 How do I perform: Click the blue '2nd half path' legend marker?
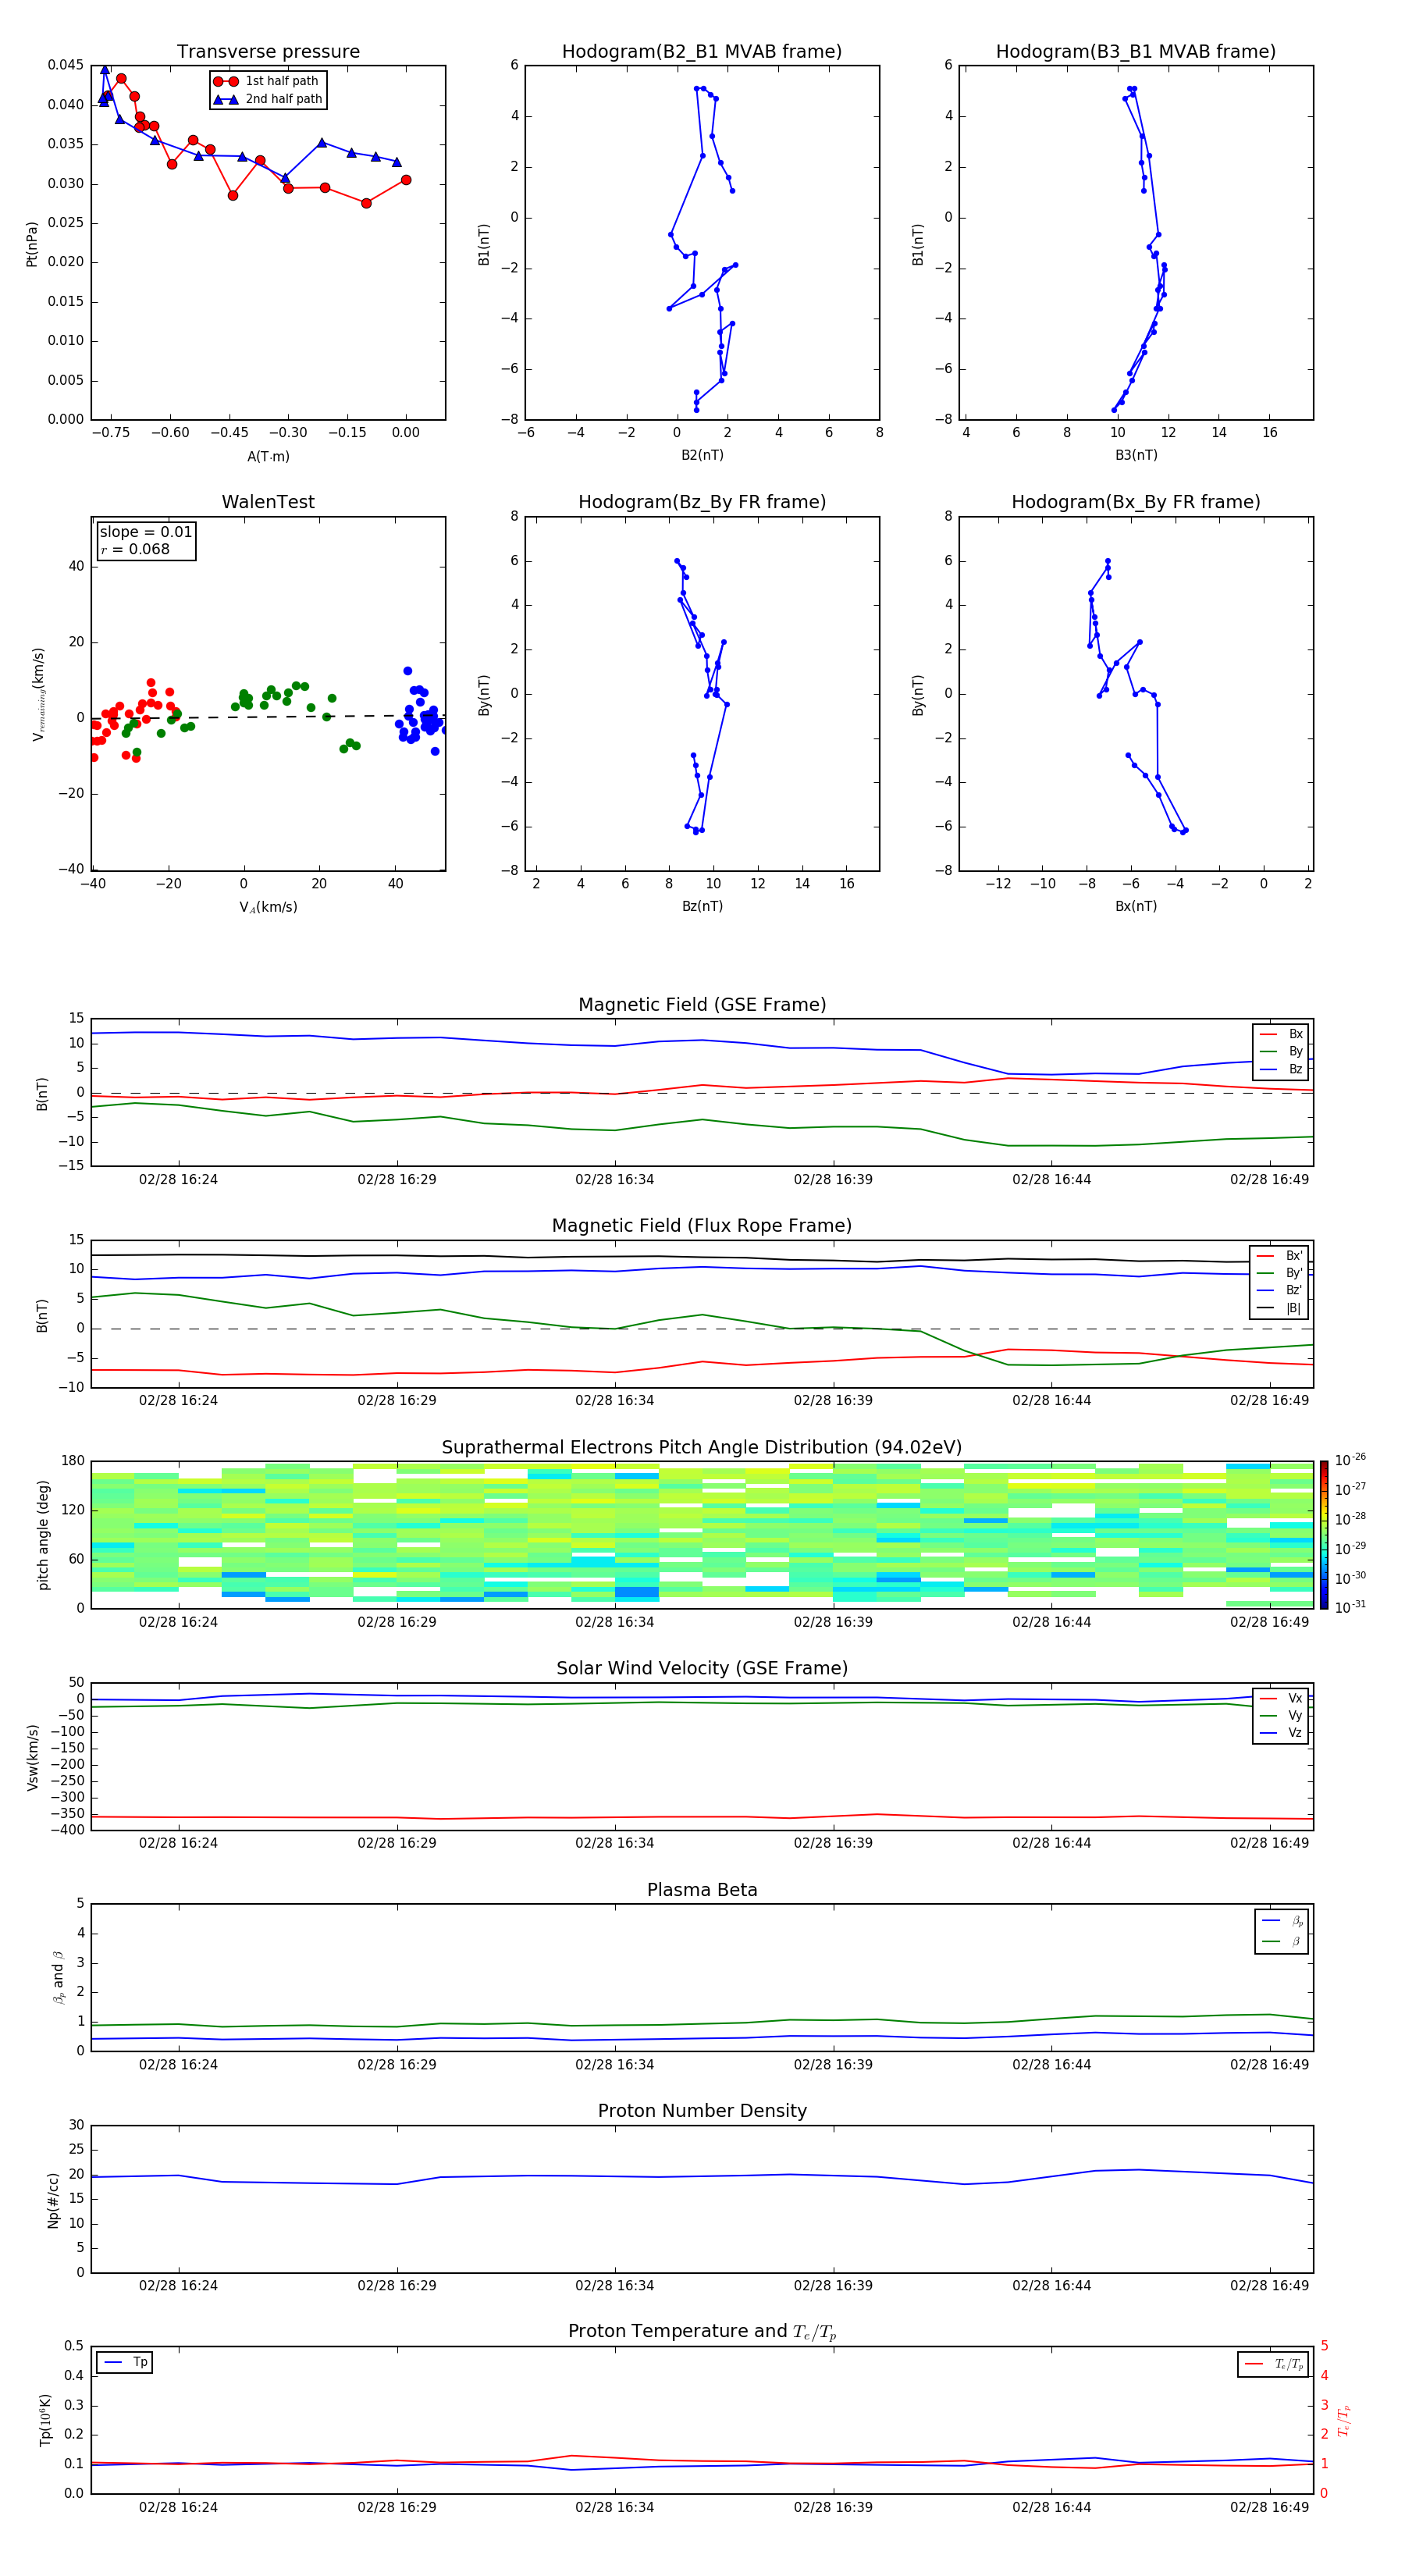point(226,99)
